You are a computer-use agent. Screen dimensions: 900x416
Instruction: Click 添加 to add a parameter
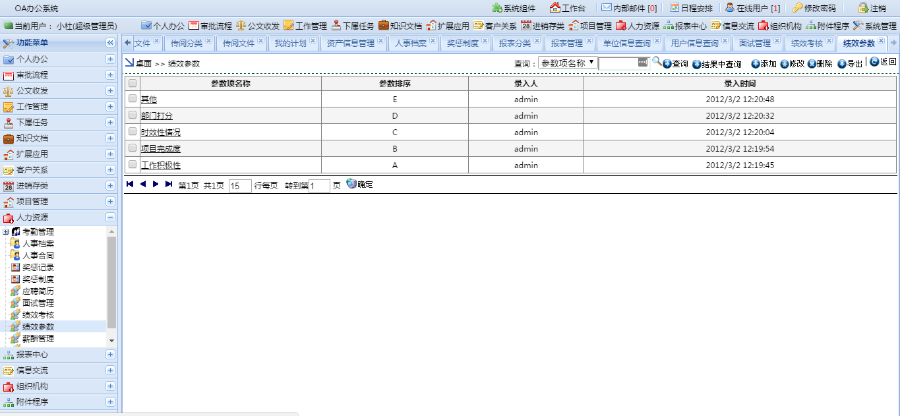point(764,64)
